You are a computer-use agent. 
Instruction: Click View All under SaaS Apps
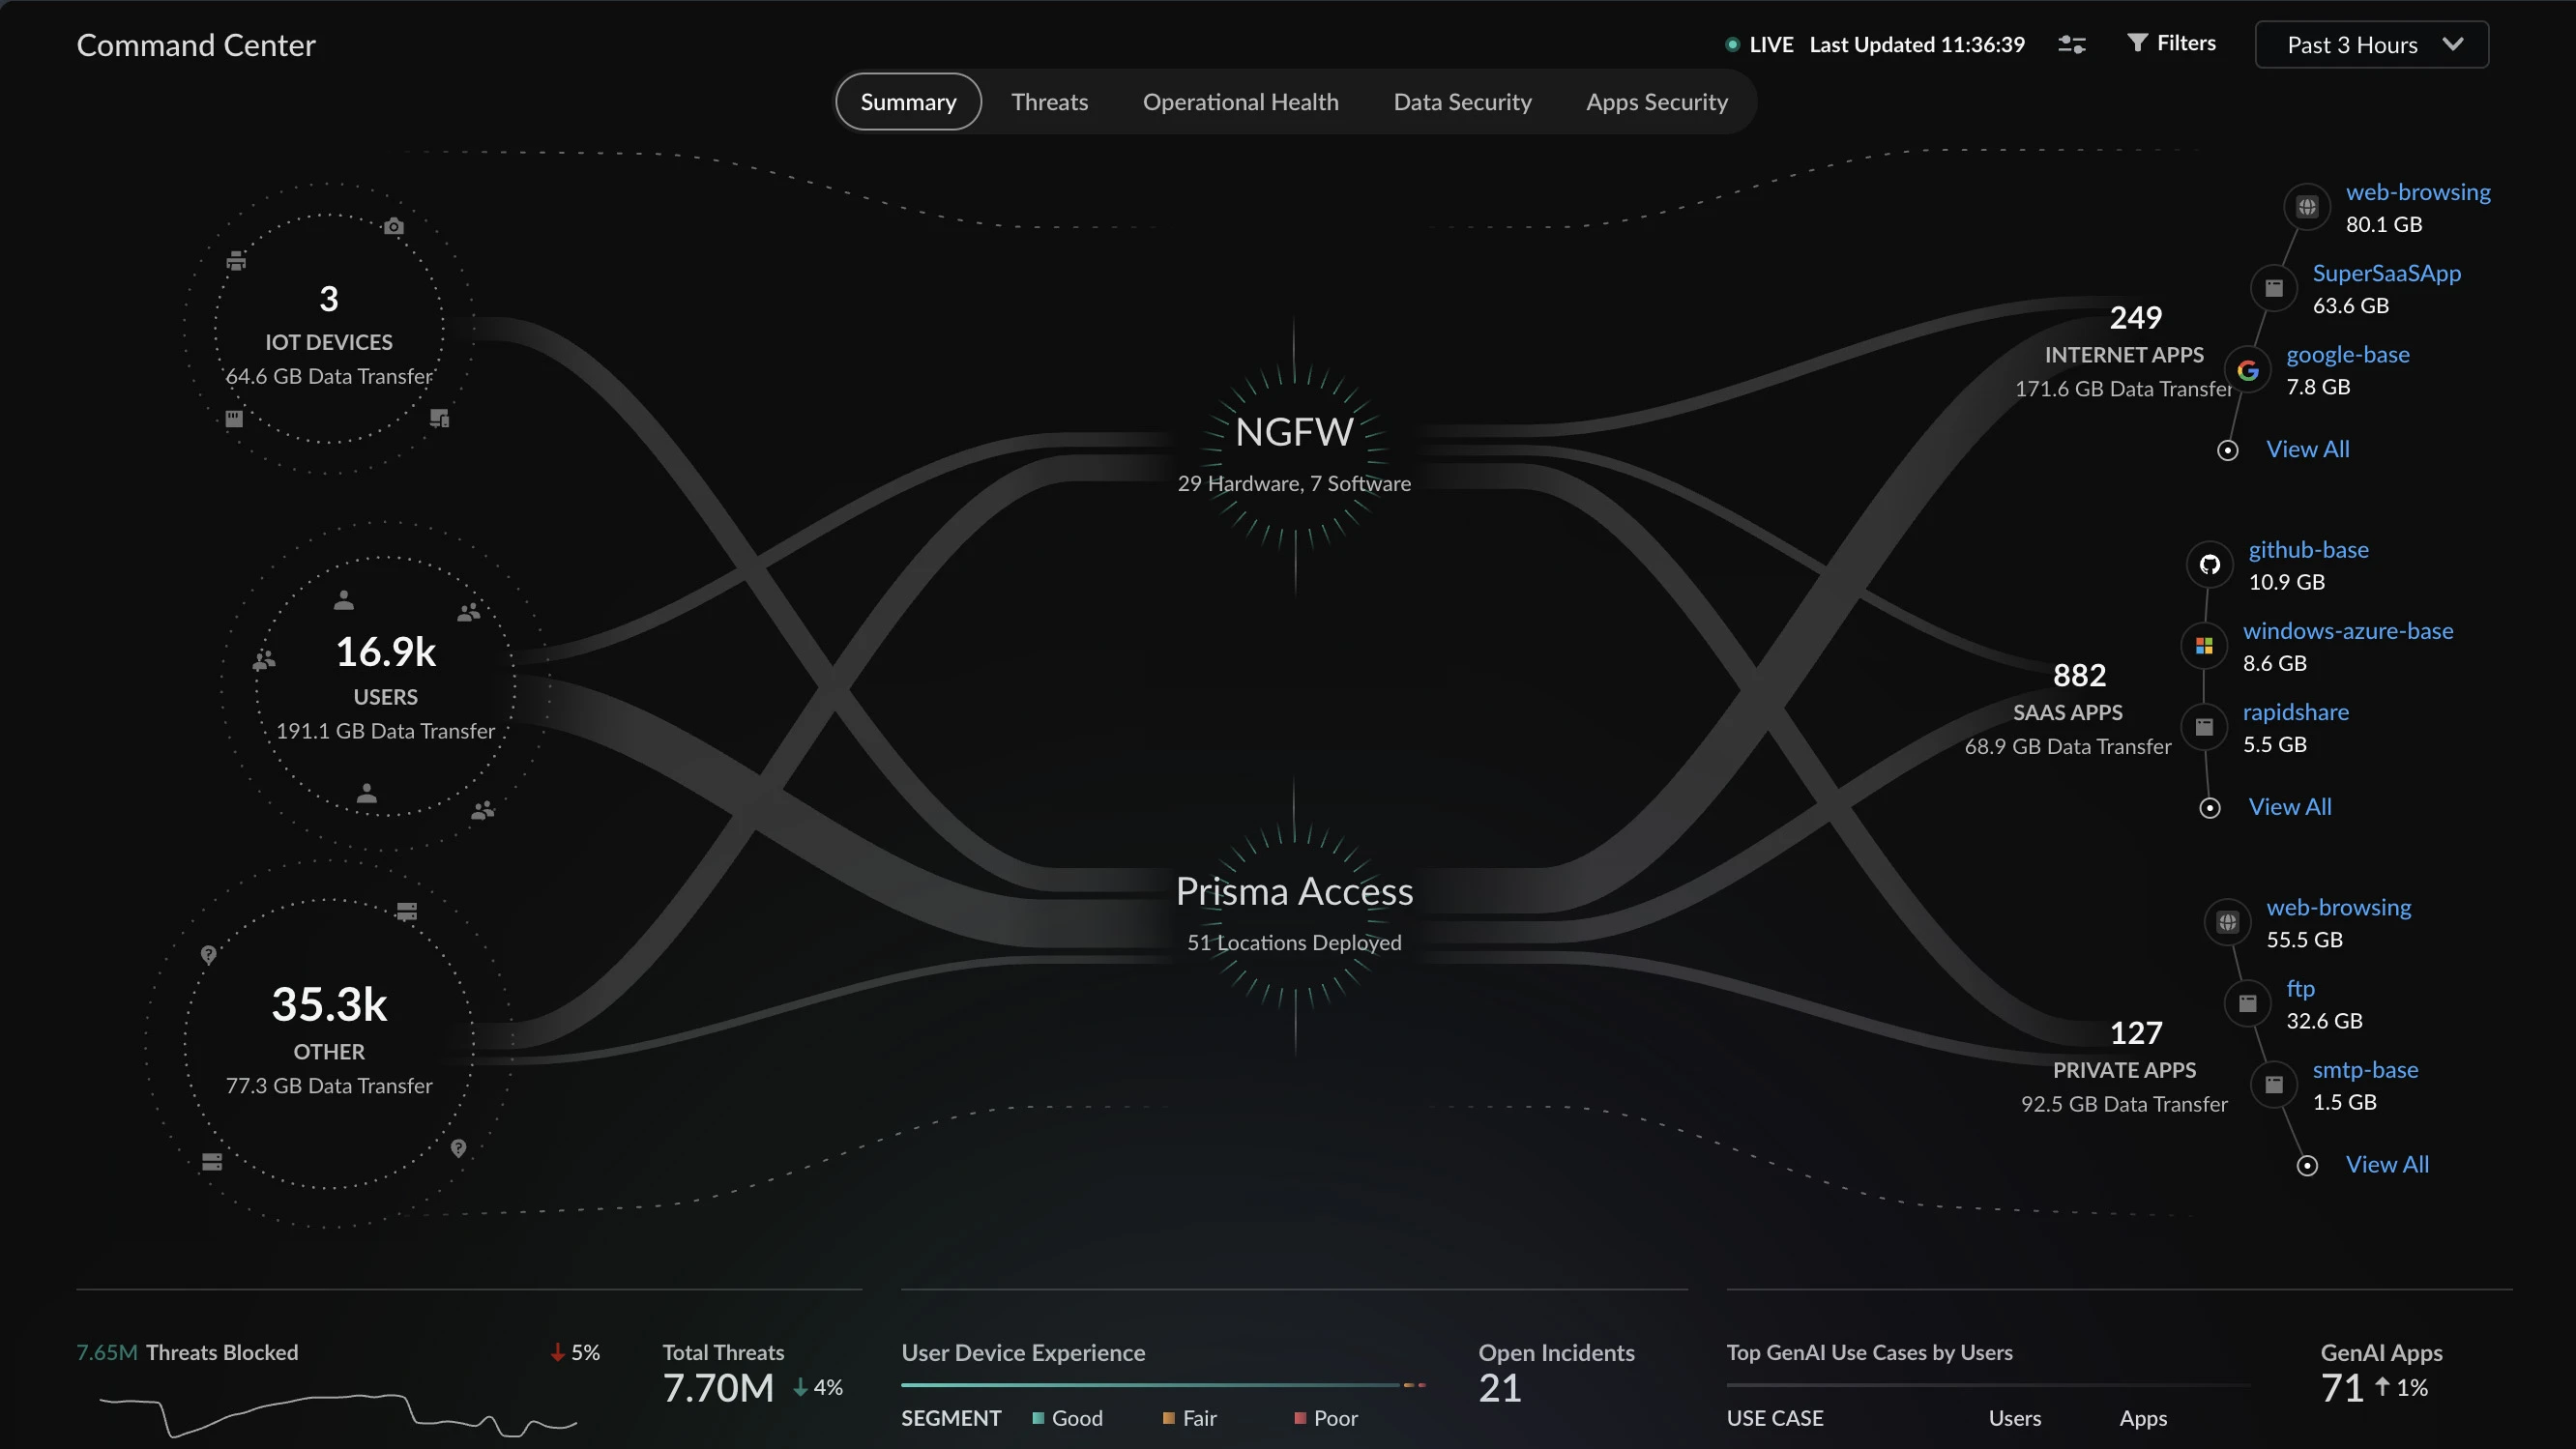tap(2289, 806)
